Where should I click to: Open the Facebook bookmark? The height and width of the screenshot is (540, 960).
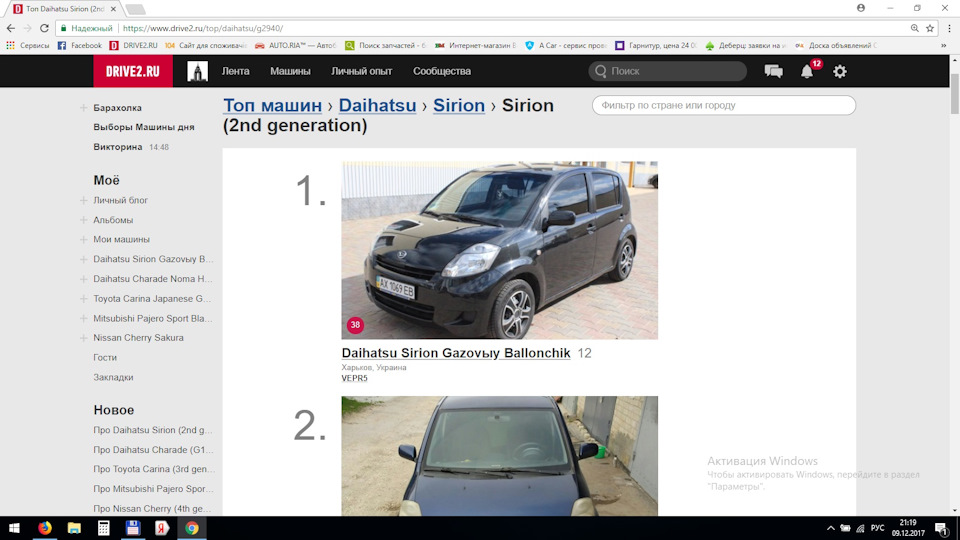point(80,45)
